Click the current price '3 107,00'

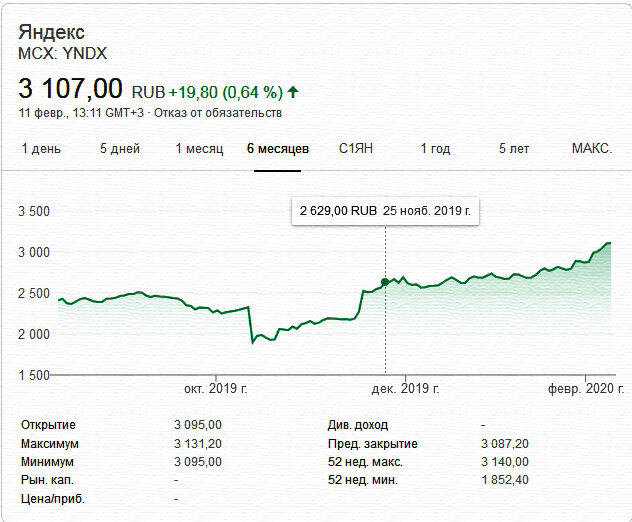point(70,88)
